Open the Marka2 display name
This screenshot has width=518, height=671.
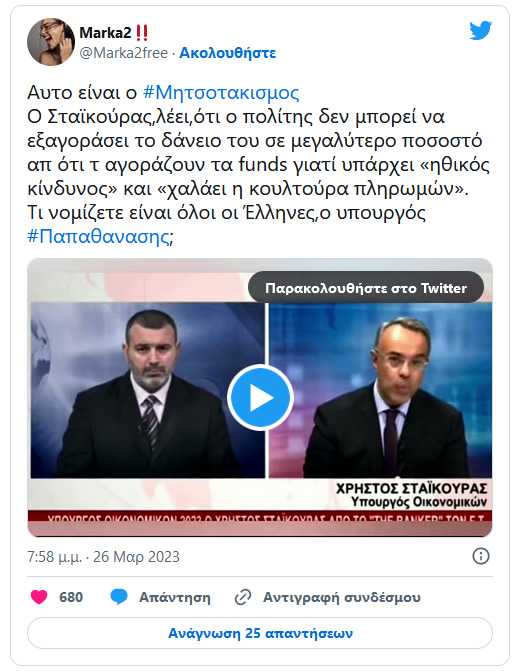(105, 33)
